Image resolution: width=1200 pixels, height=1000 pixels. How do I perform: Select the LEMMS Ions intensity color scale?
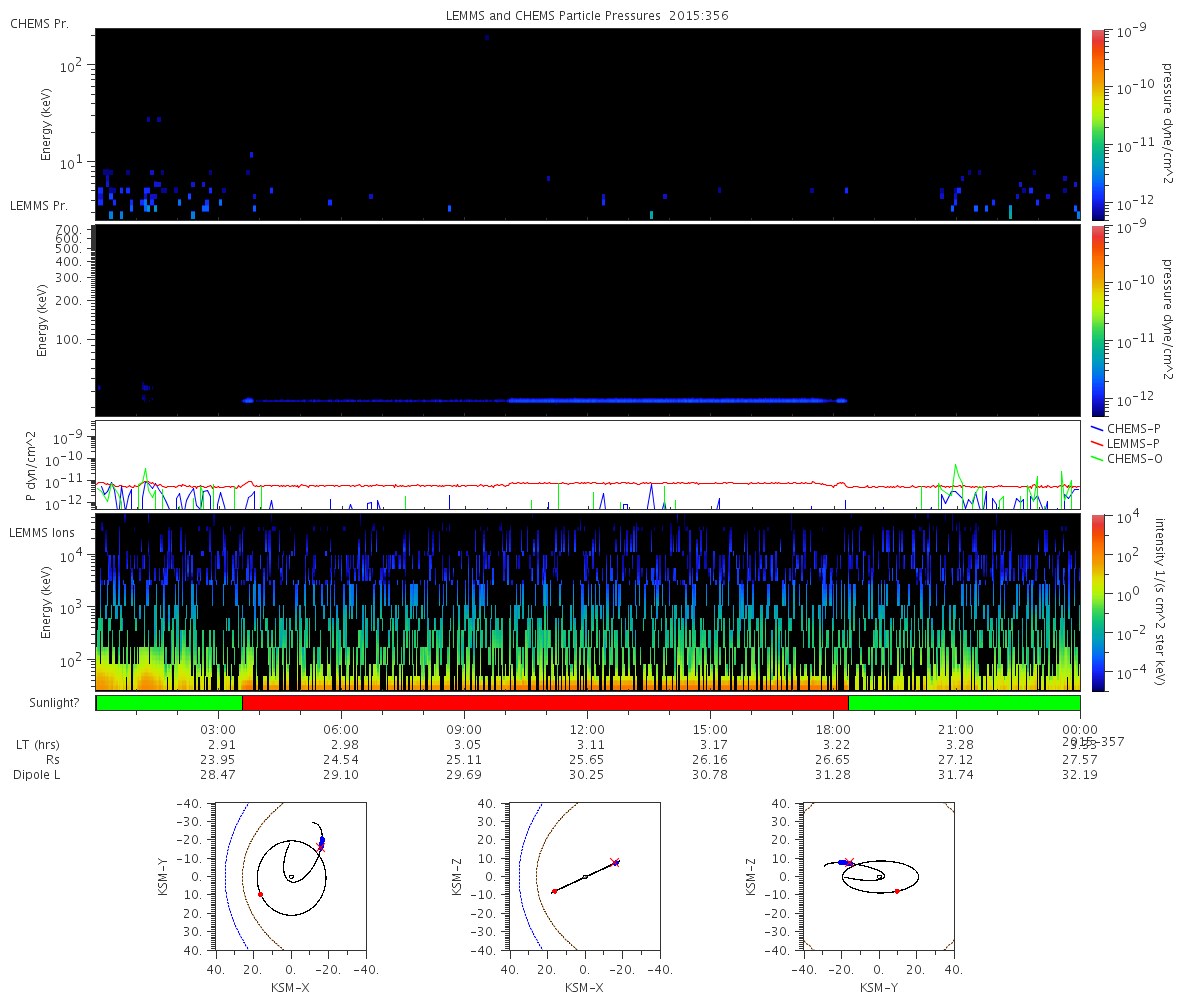pyautogui.click(x=1098, y=602)
